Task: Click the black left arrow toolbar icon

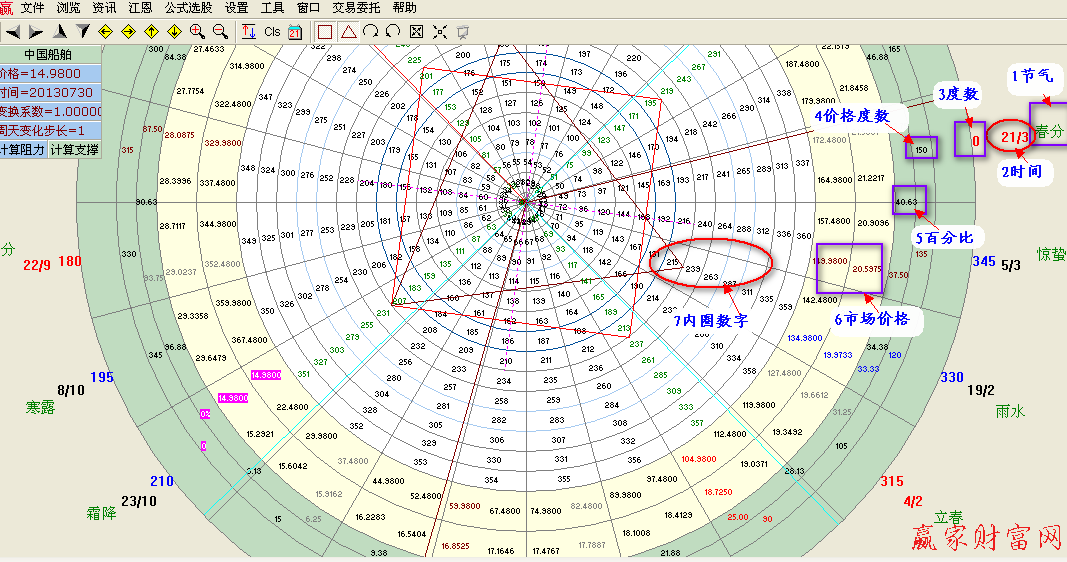Action: 13,32
